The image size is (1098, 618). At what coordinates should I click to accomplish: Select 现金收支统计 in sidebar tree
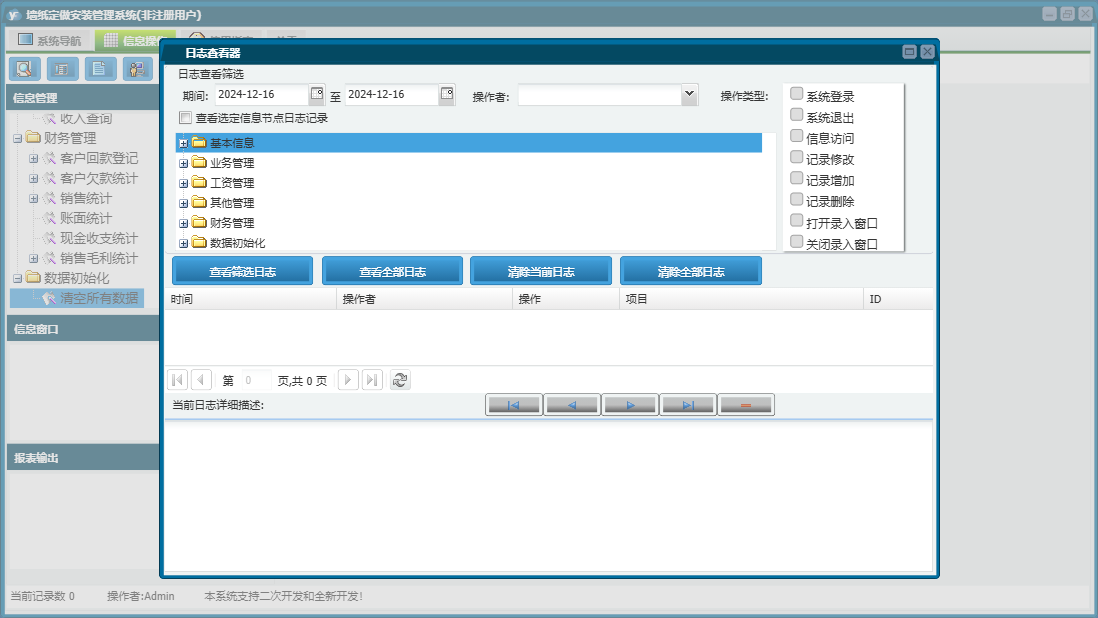[x=99, y=238]
